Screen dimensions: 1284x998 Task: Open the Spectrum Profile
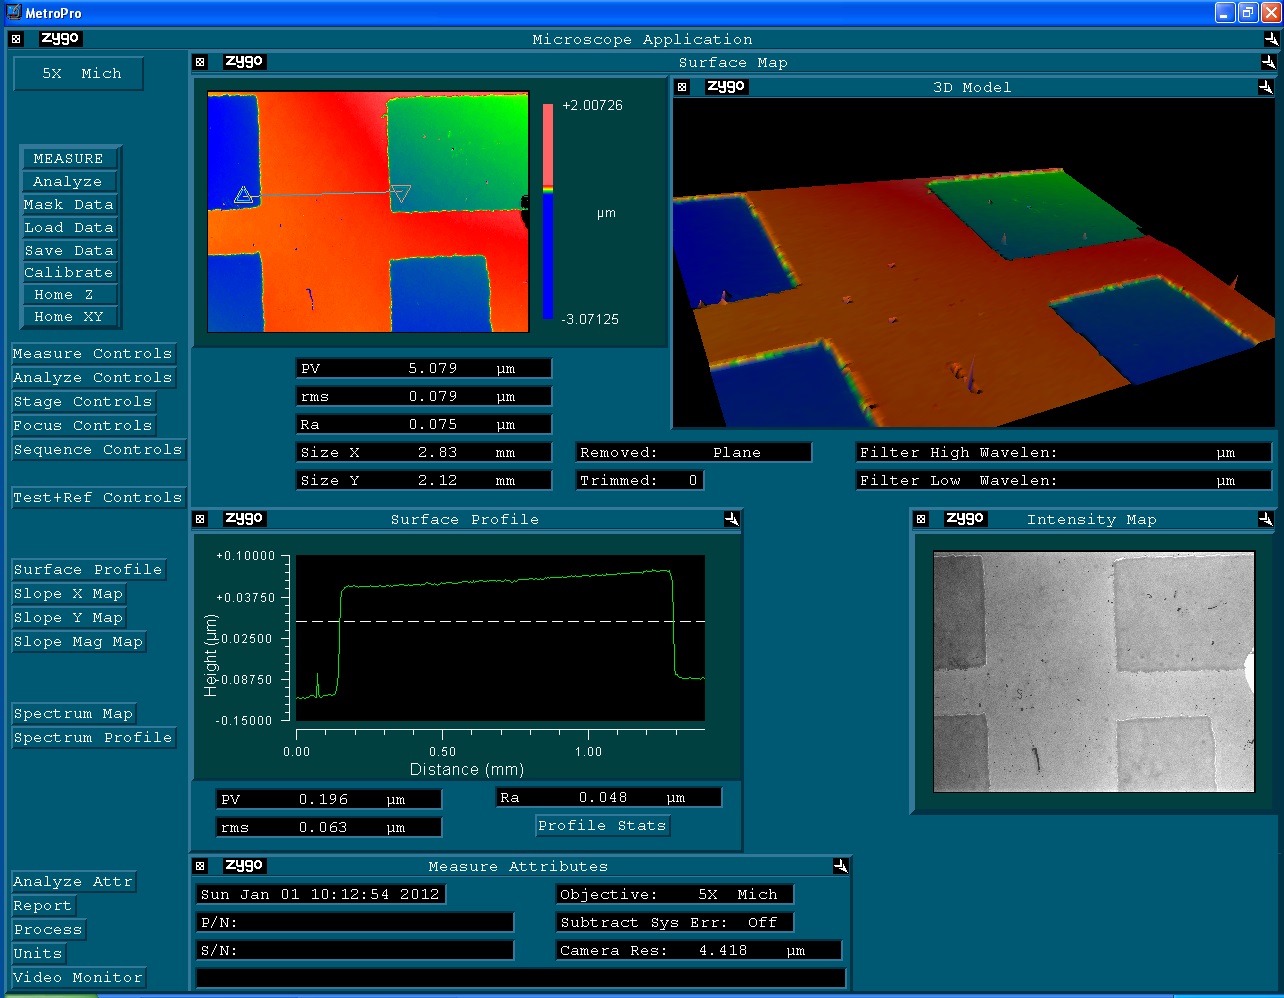click(x=93, y=738)
